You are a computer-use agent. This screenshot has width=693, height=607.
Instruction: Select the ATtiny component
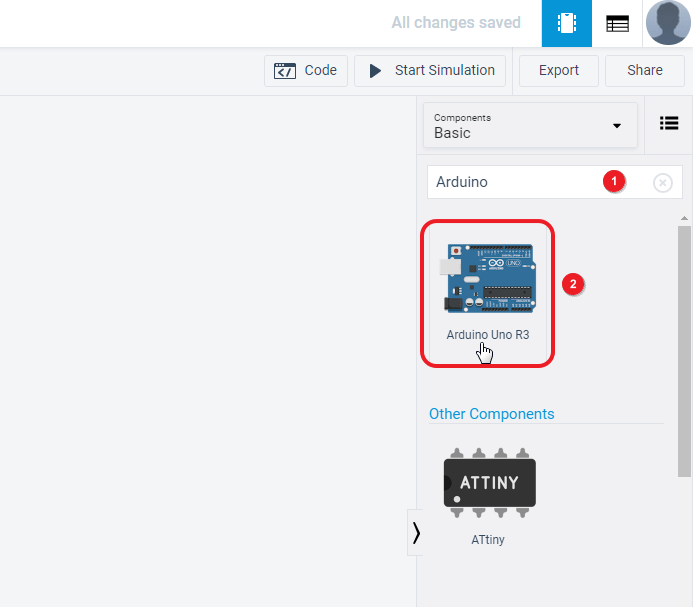tap(489, 496)
